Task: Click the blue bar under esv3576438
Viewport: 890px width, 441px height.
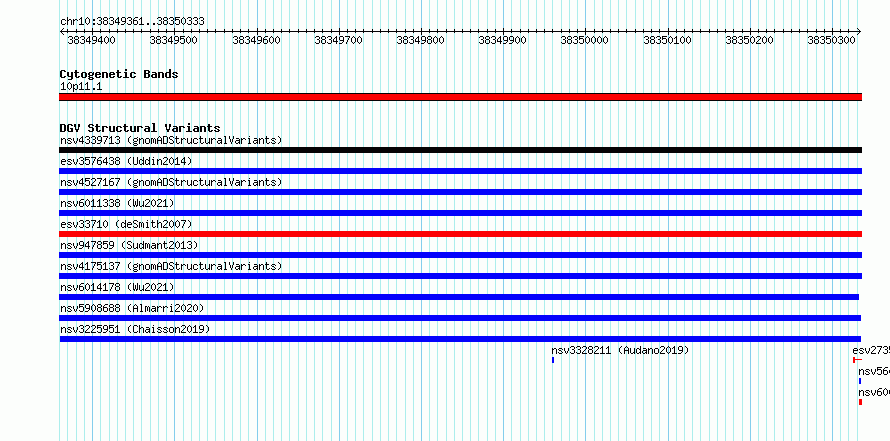Action: 460,171
